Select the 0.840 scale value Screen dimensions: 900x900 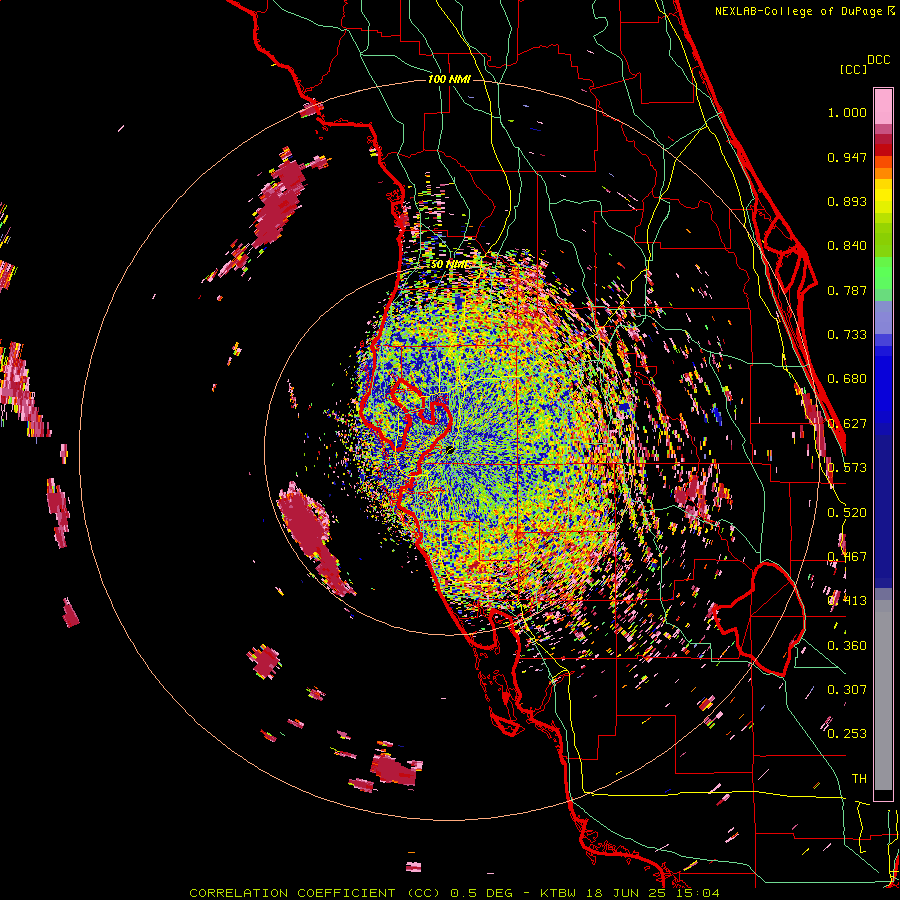pyautogui.click(x=847, y=246)
